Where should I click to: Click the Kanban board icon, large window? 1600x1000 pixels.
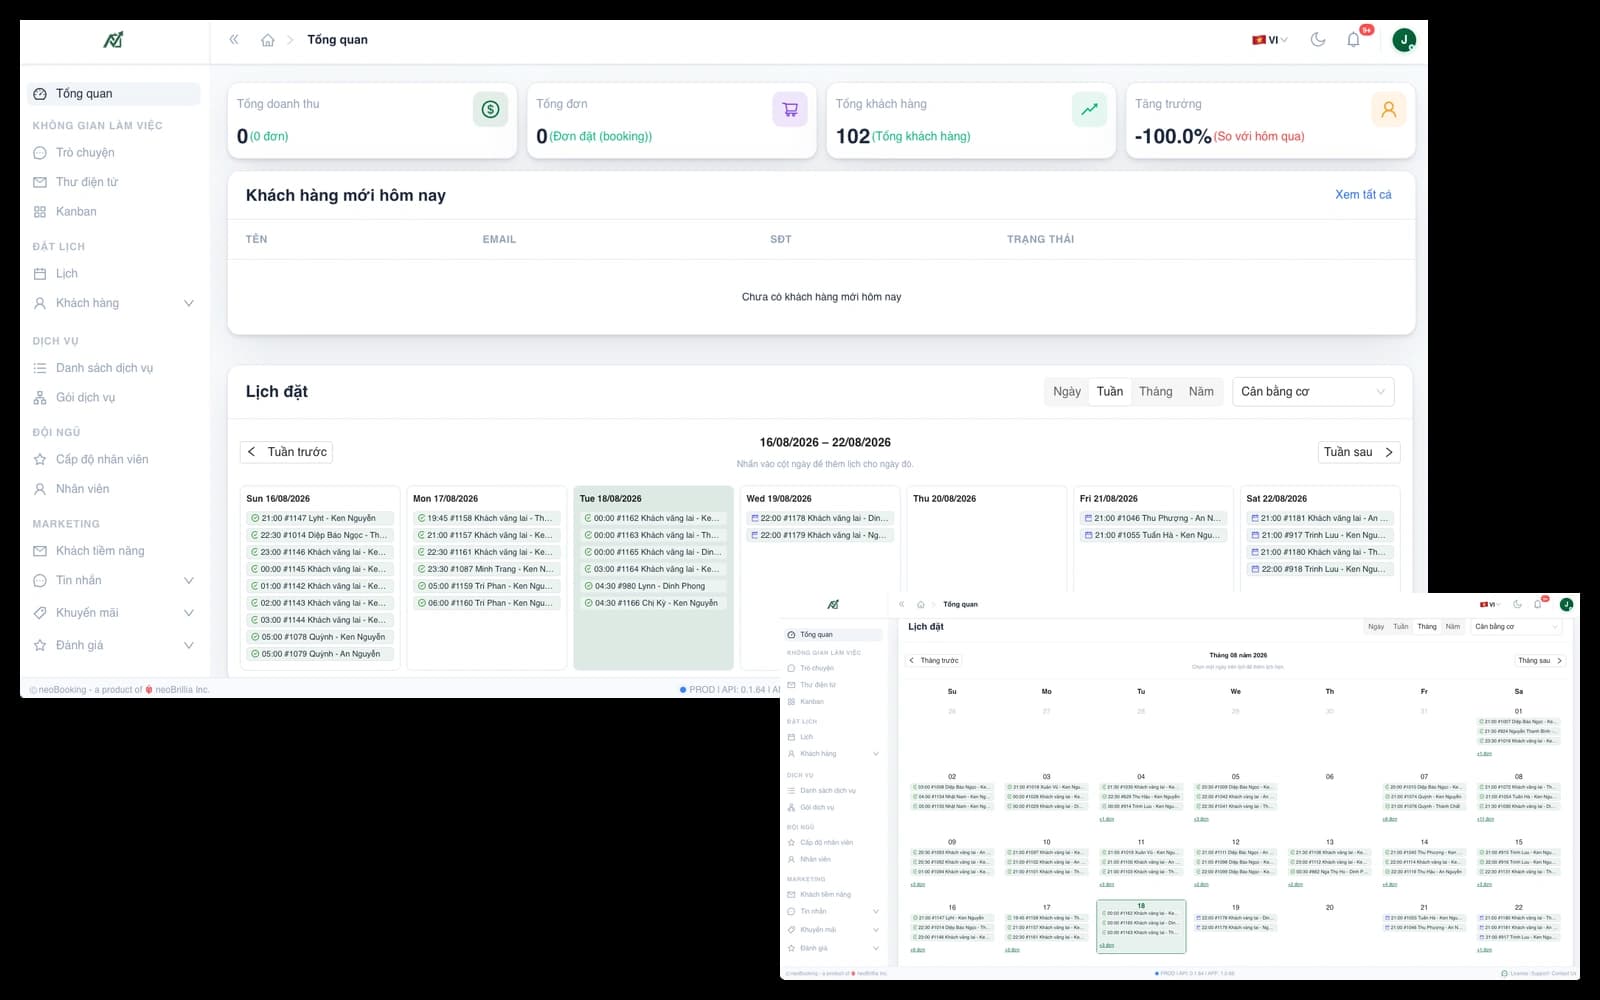pos(40,212)
